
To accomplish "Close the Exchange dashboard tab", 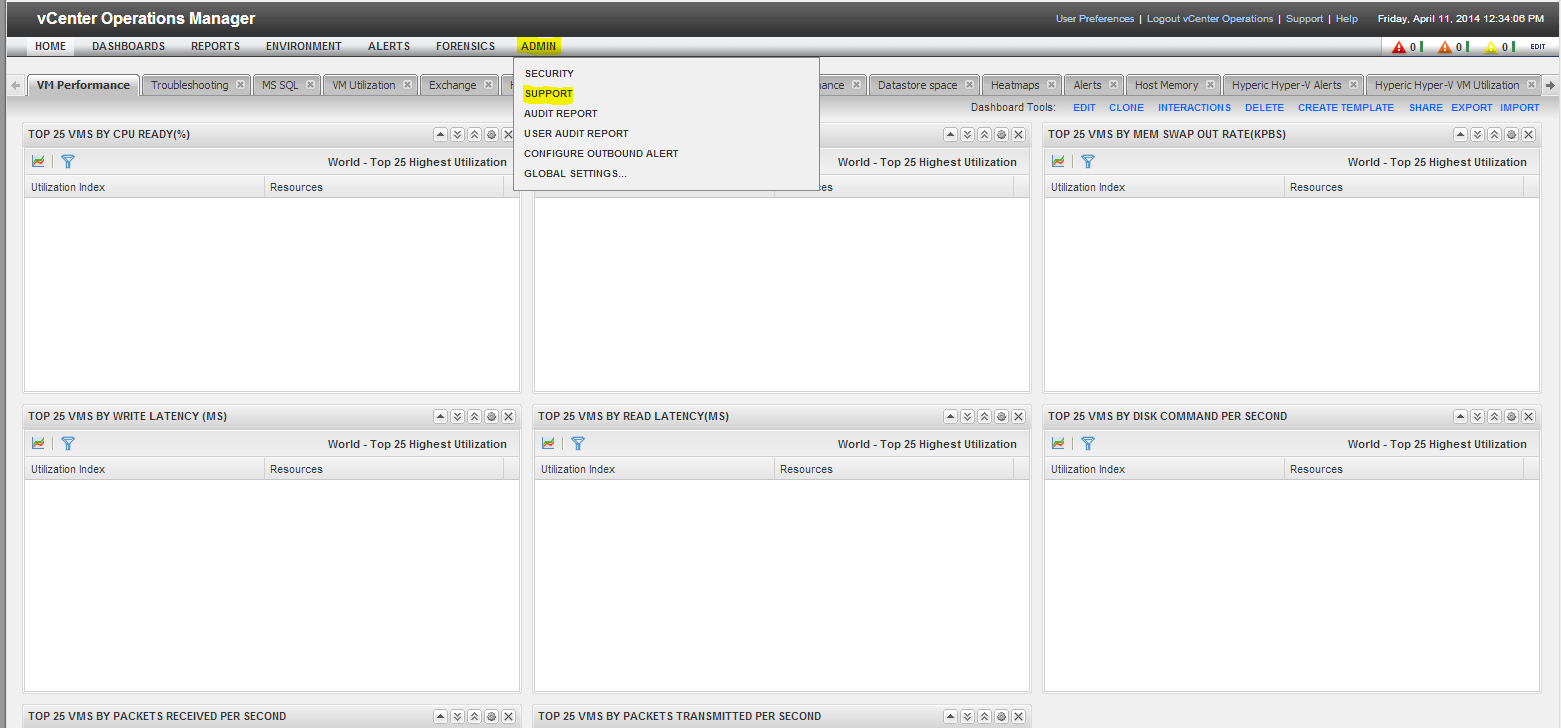I will pos(489,85).
